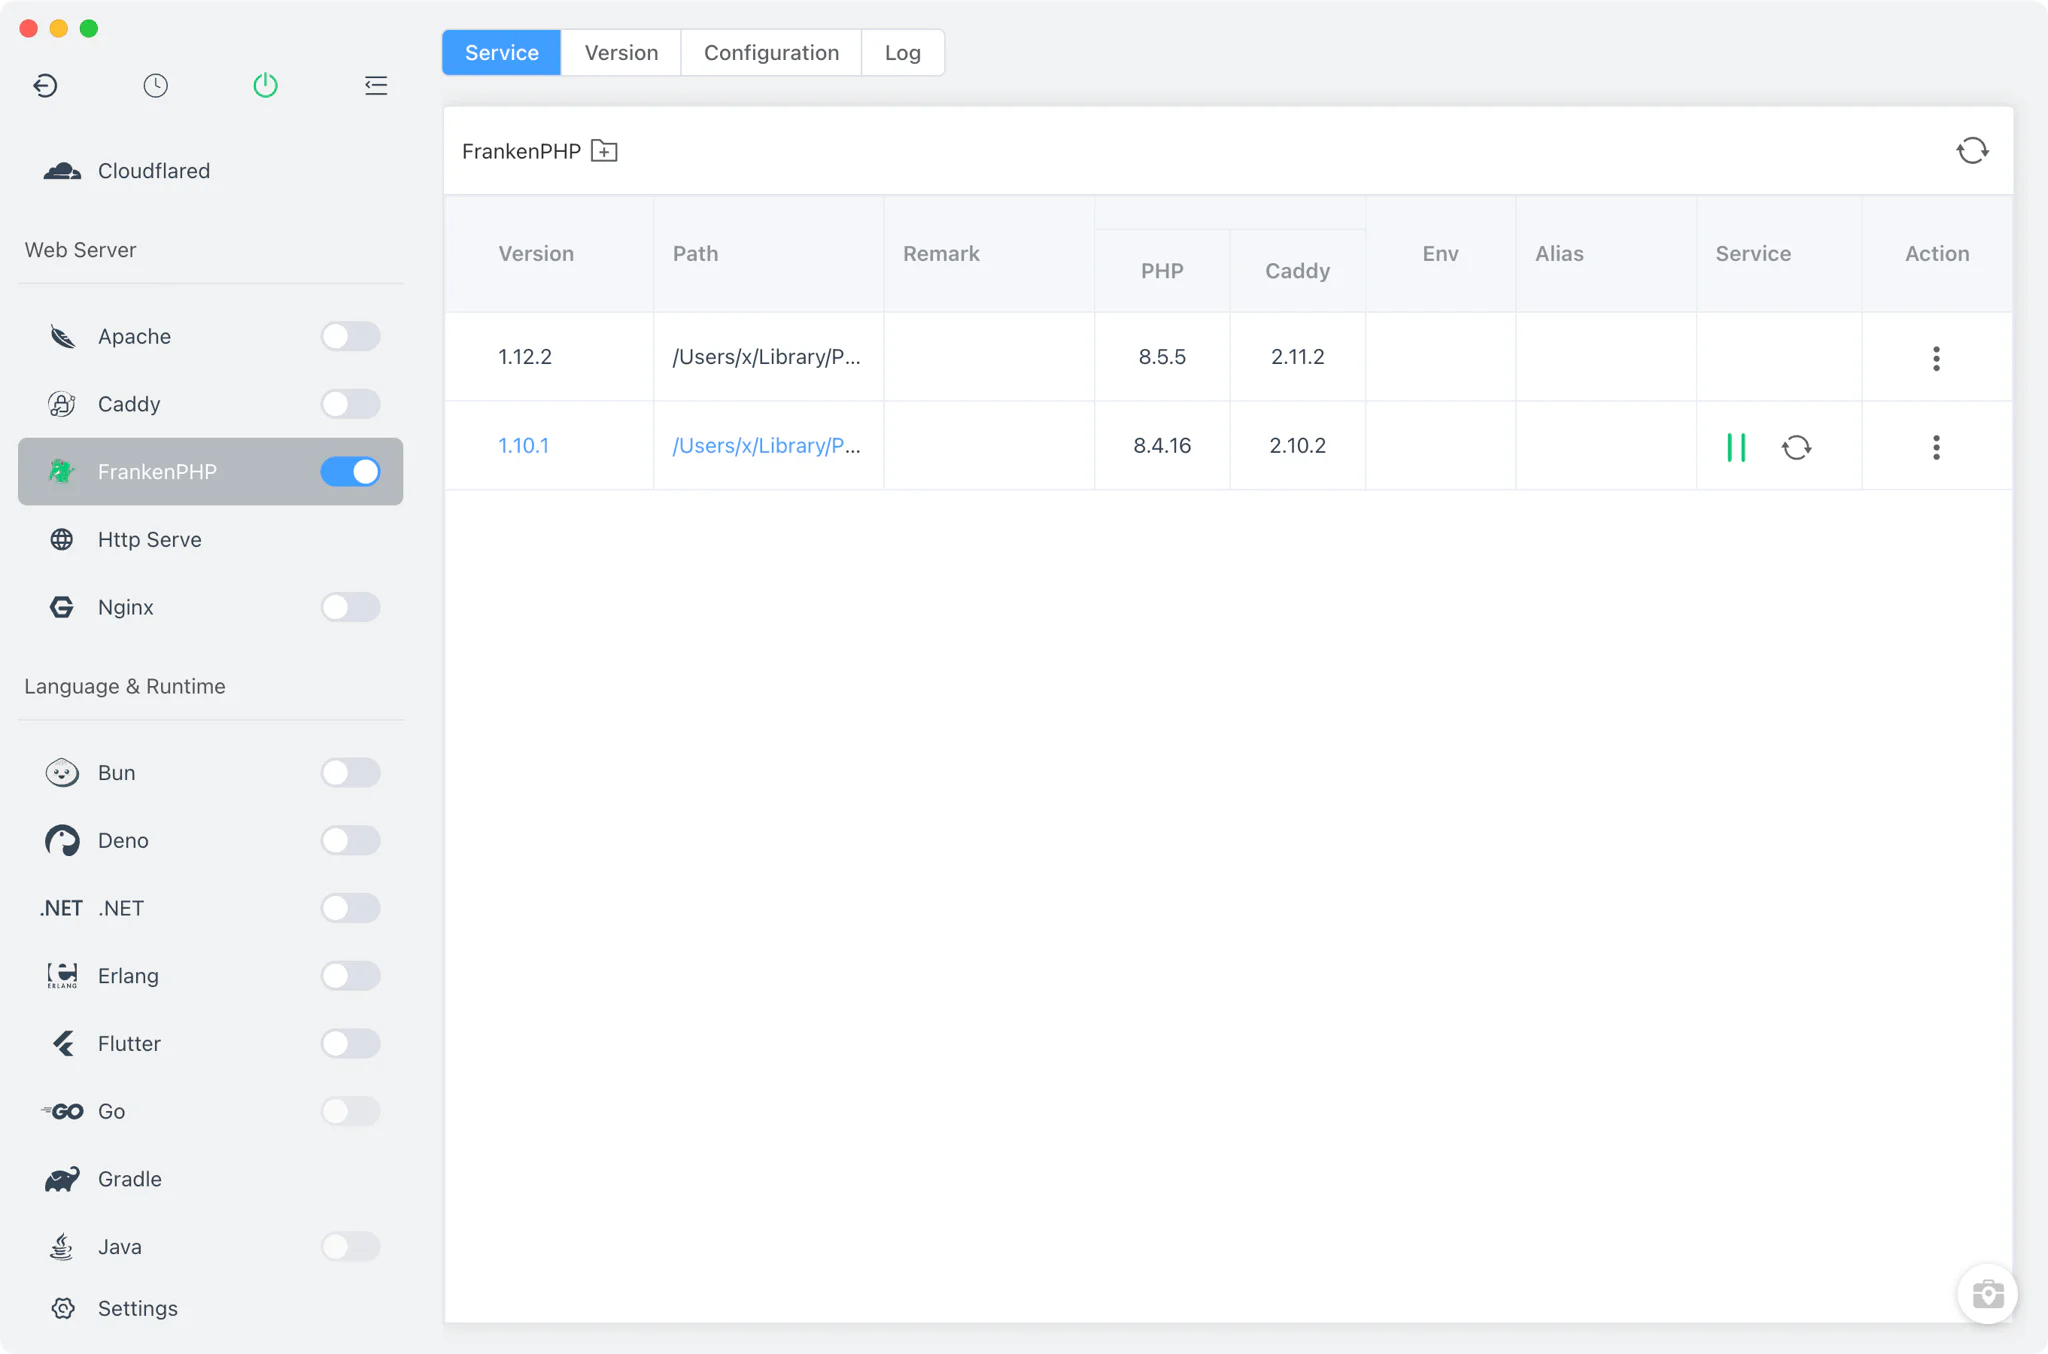The image size is (2048, 1354).
Task: Switch to the Version tab
Action: coord(621,52)
